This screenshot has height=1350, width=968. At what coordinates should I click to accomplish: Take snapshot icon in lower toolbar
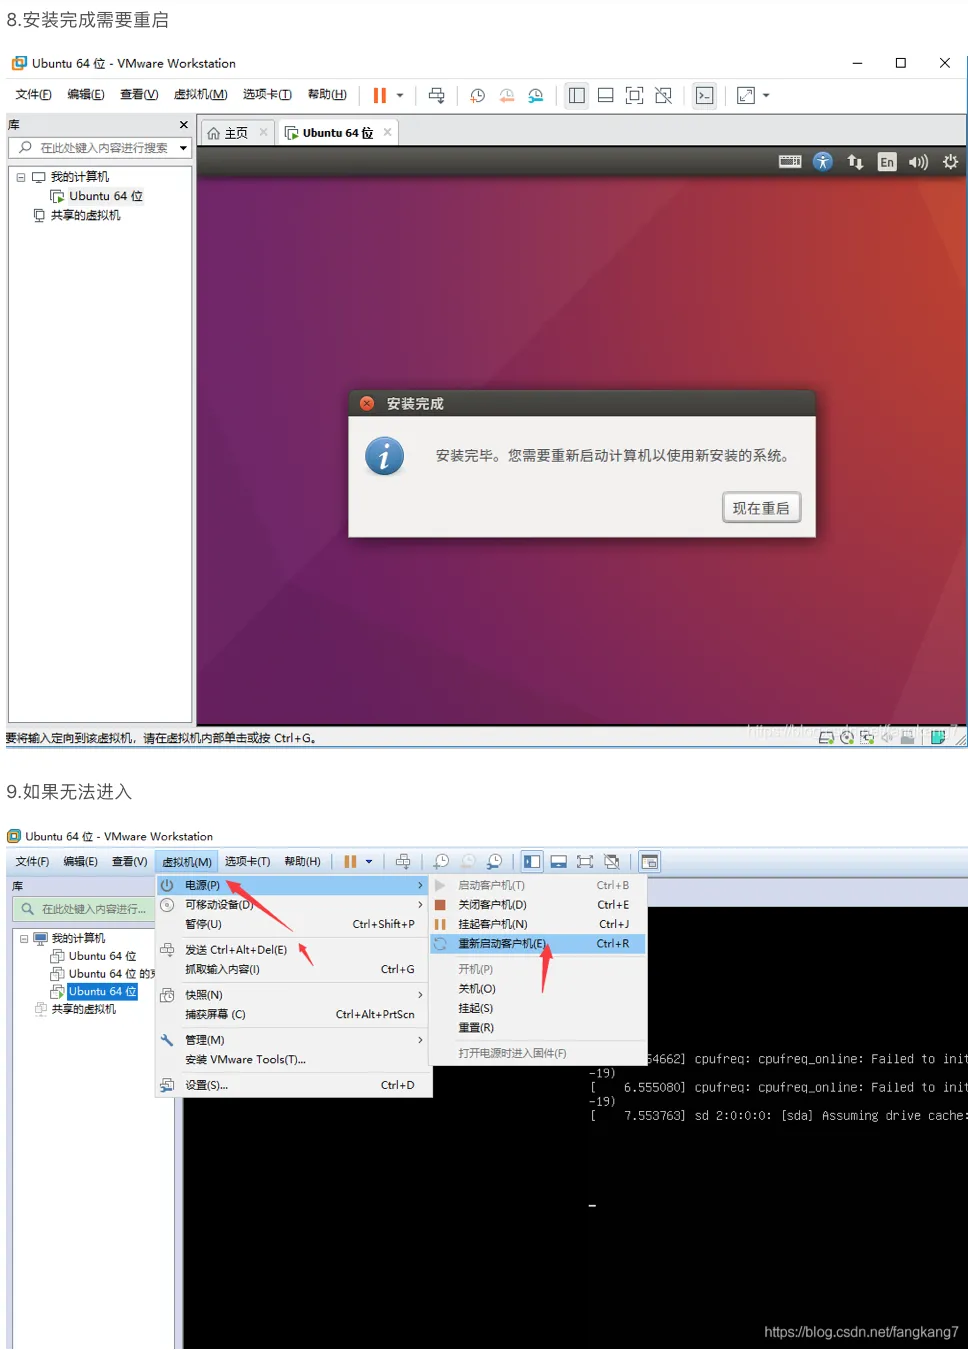coord(441,861)
